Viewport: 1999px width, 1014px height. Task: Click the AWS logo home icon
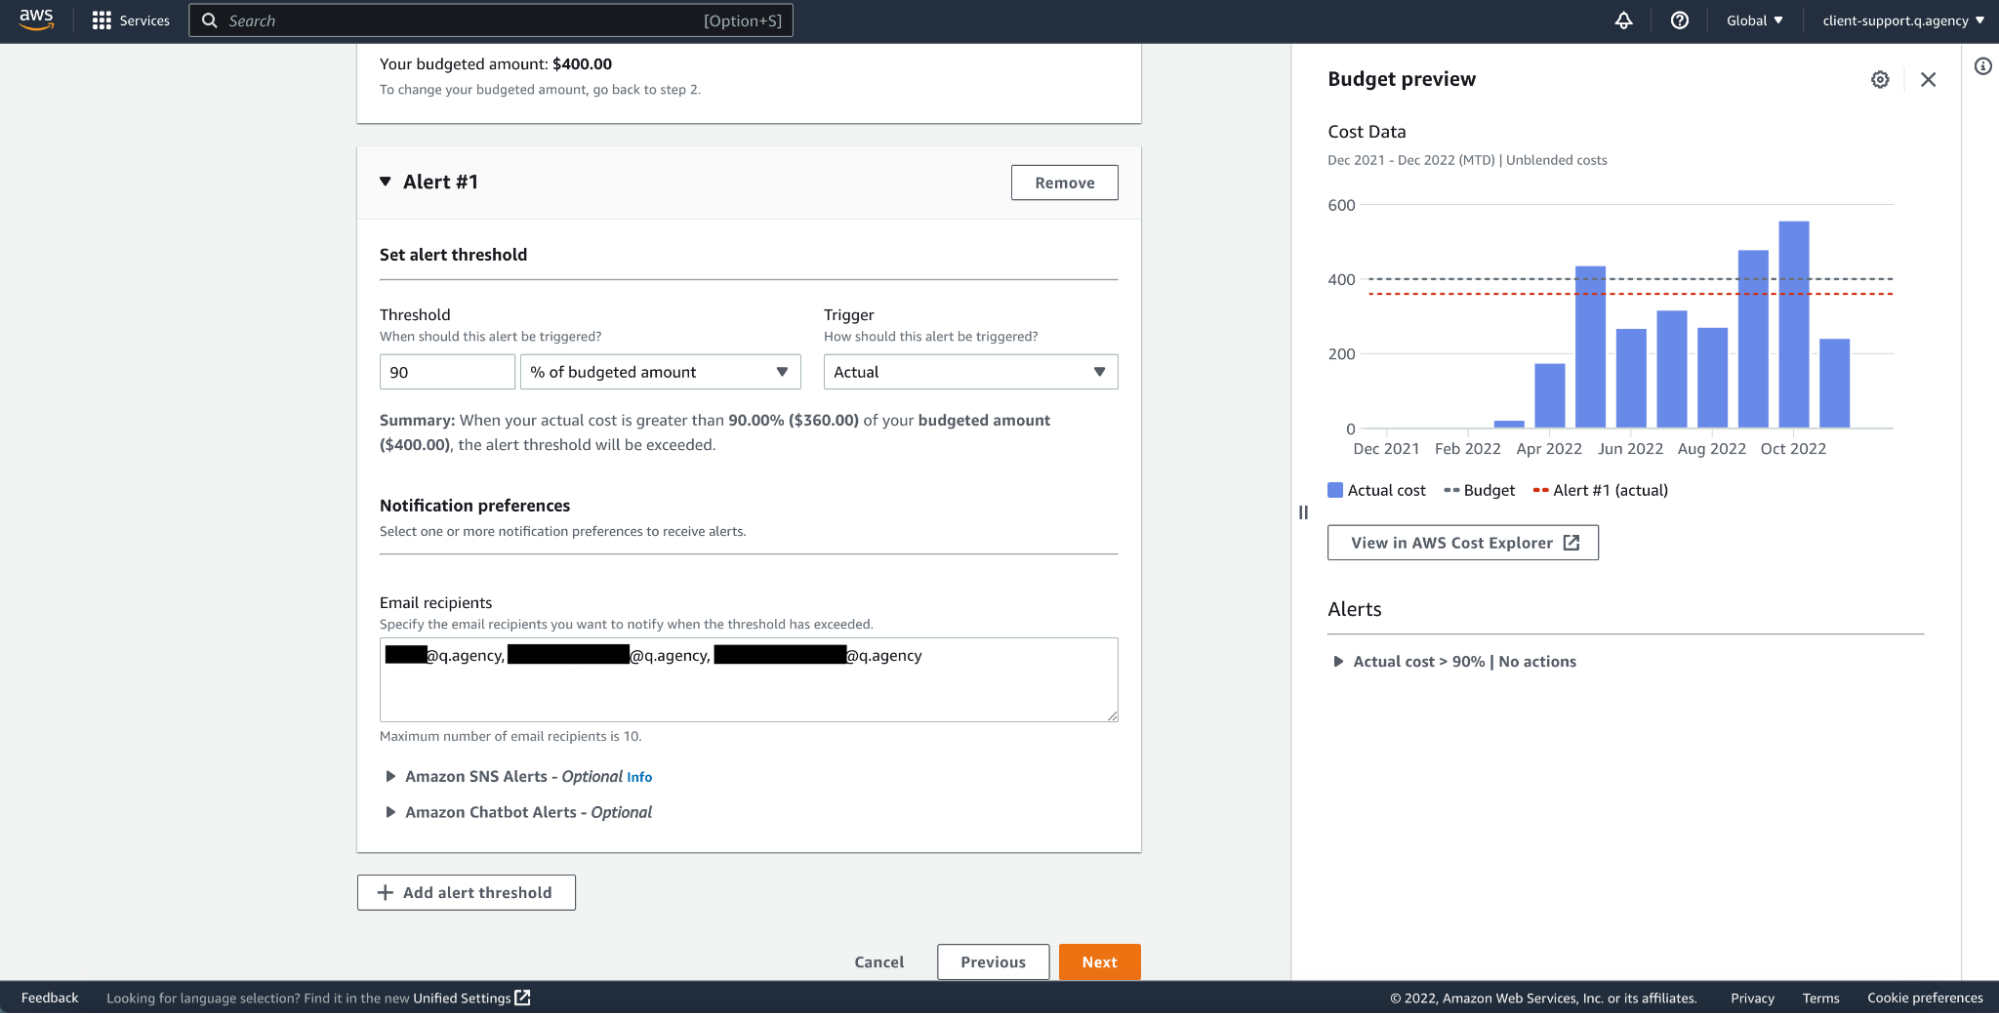36,20
